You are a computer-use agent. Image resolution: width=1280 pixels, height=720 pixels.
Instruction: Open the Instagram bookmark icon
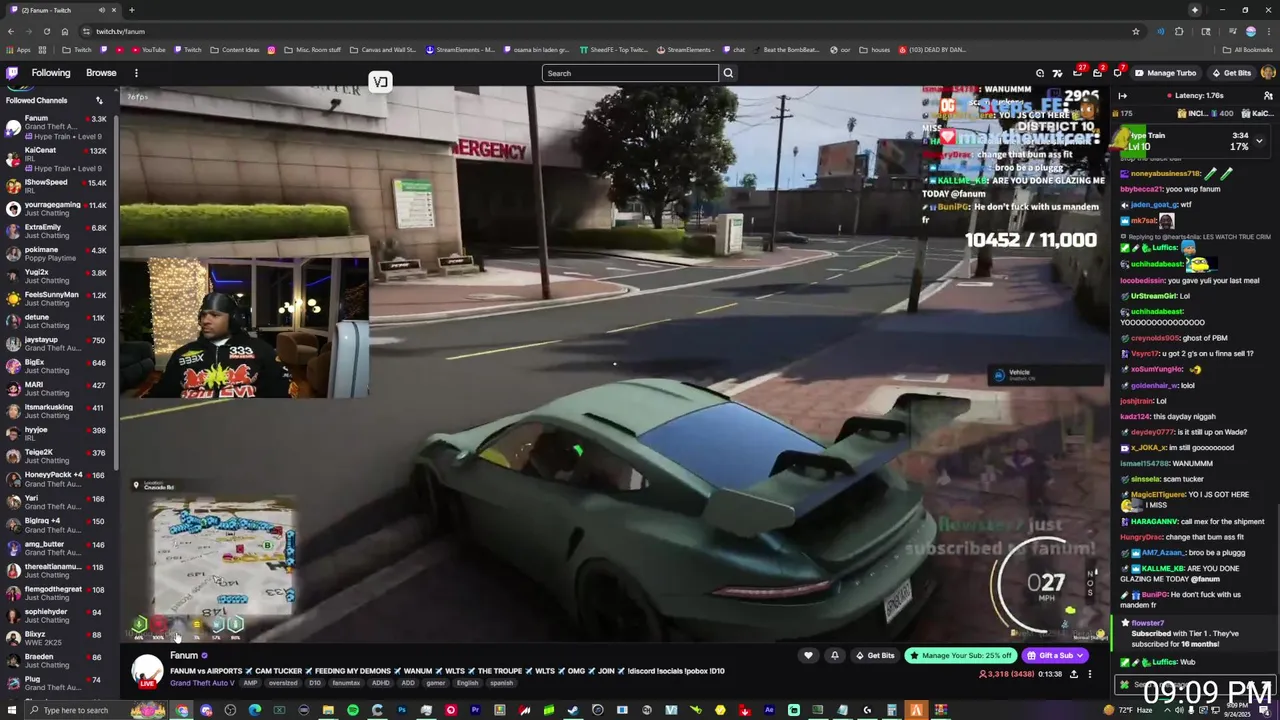pyautogui.click(x=271, y=50)
